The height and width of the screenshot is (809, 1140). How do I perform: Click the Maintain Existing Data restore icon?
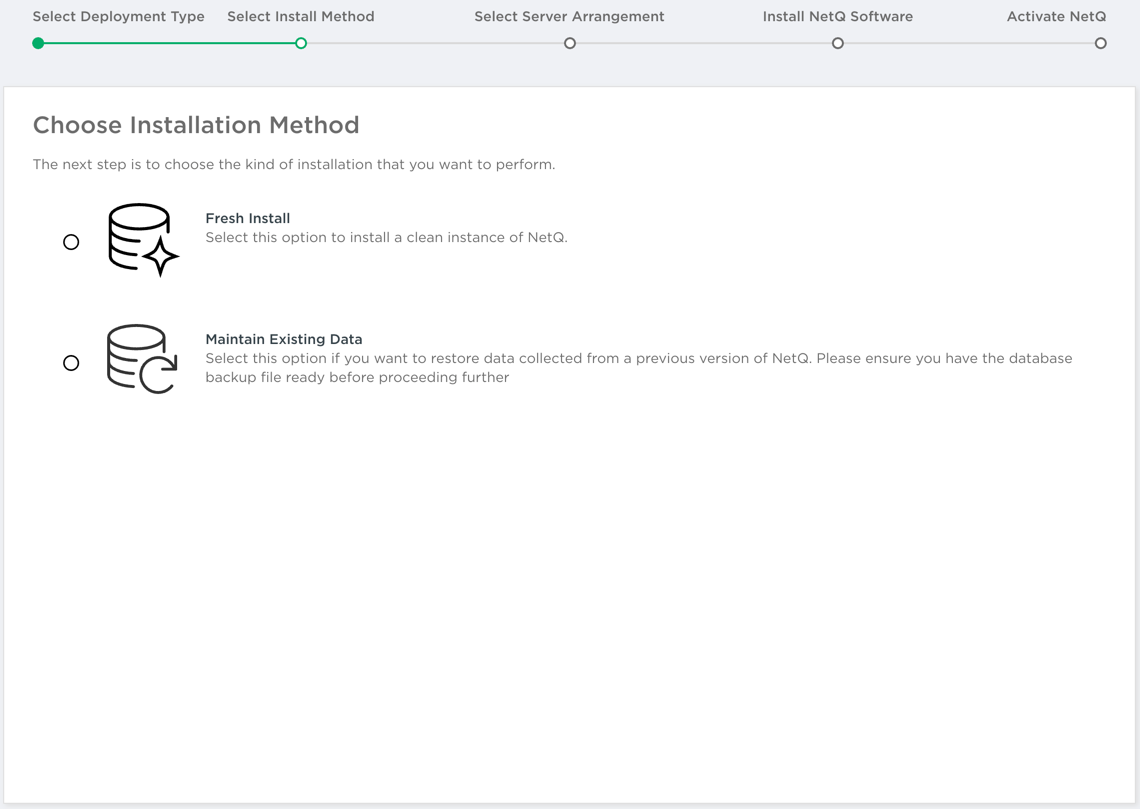(141, 359)
